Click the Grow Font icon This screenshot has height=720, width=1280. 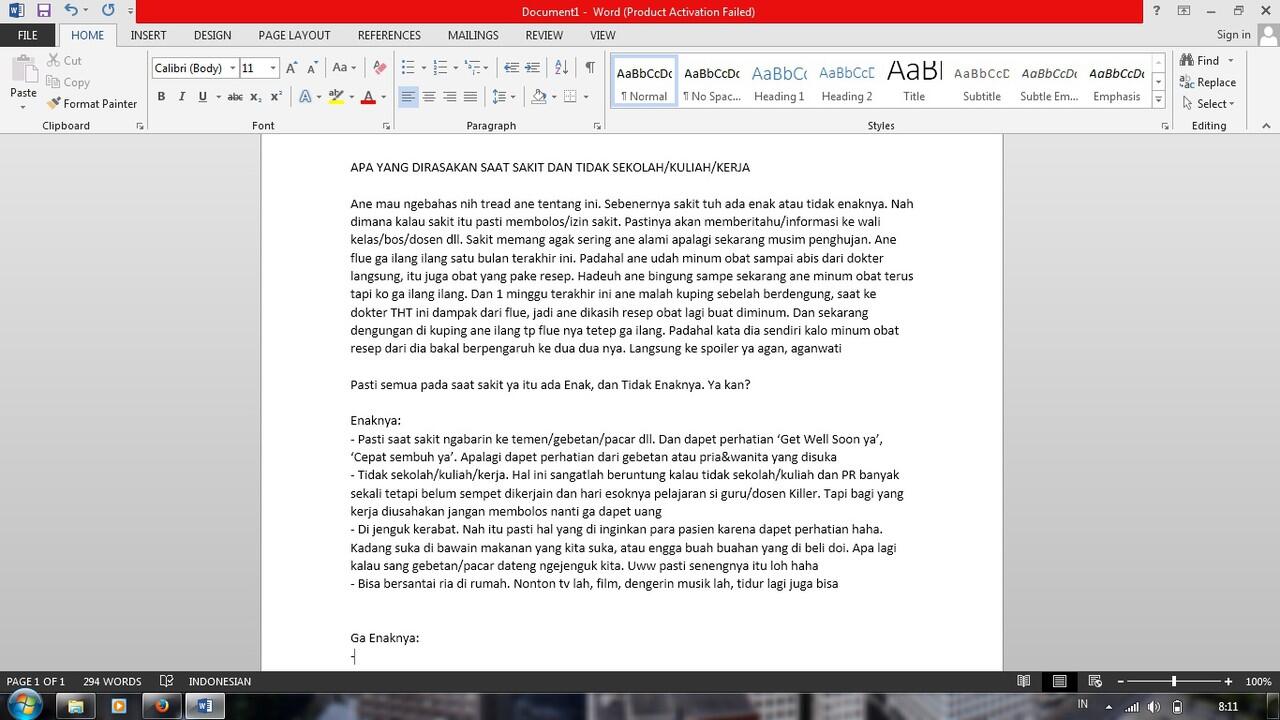click(291, 68)
